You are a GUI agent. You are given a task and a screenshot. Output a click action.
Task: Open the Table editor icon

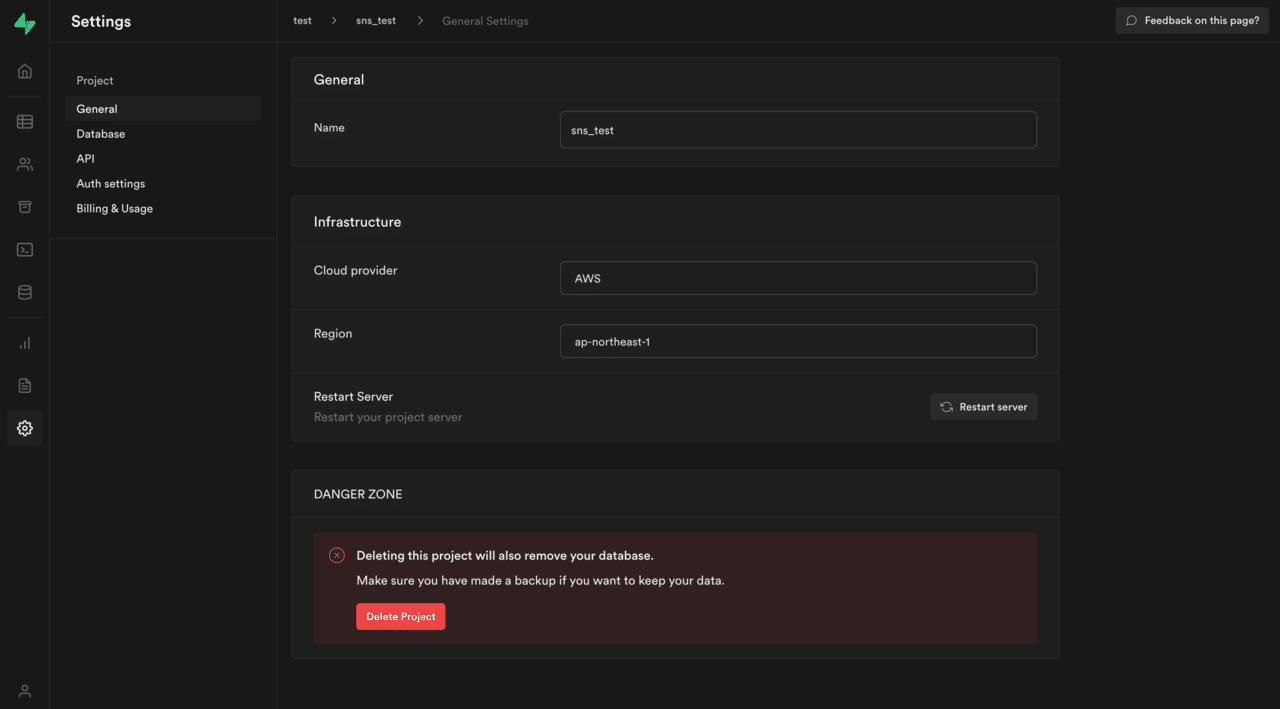[25, 122]
